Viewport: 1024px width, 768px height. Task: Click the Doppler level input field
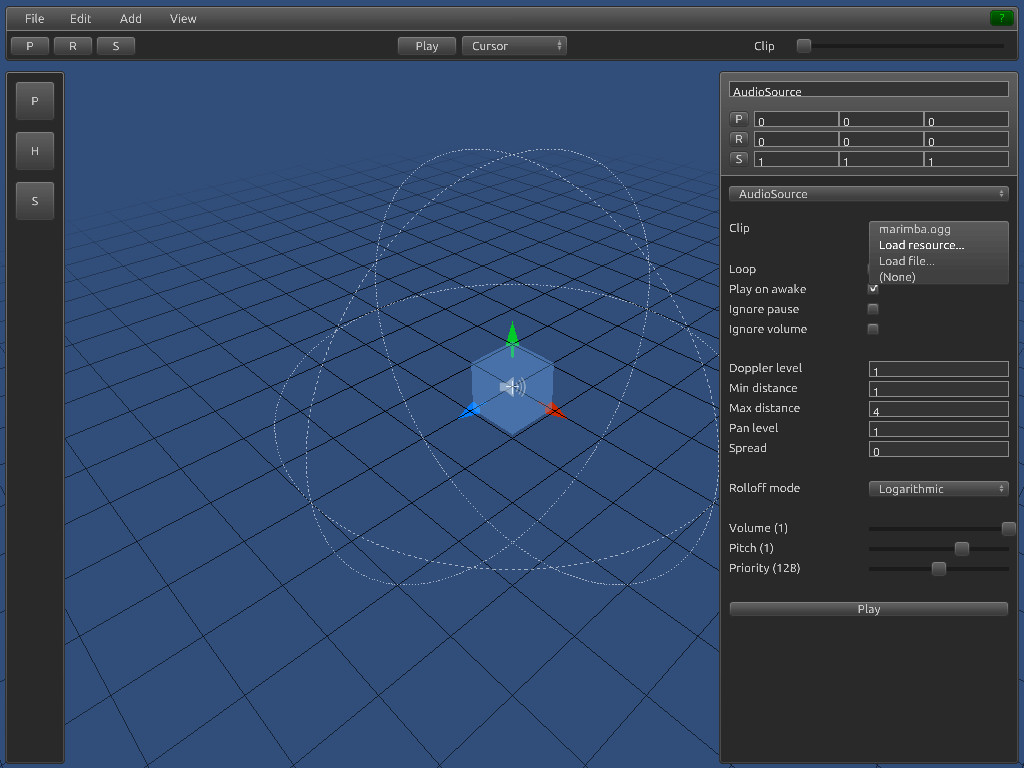click(938, 369)
